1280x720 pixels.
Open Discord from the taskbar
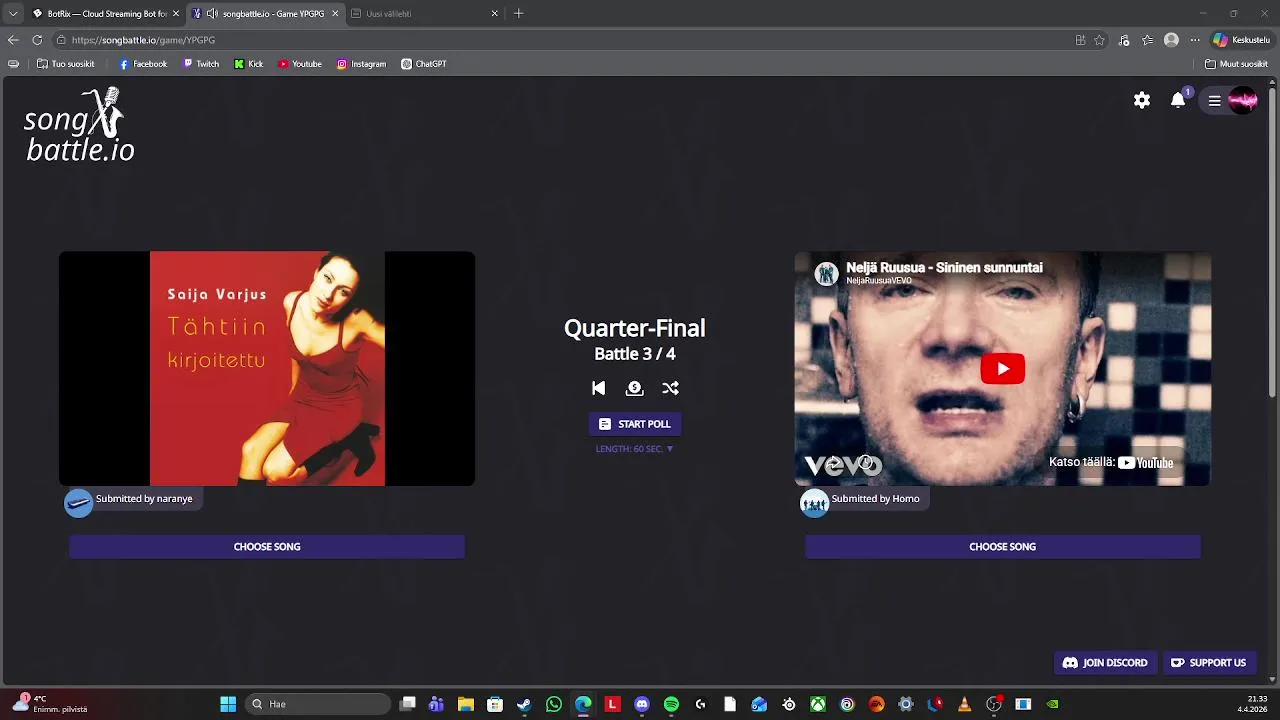(642, 704)
